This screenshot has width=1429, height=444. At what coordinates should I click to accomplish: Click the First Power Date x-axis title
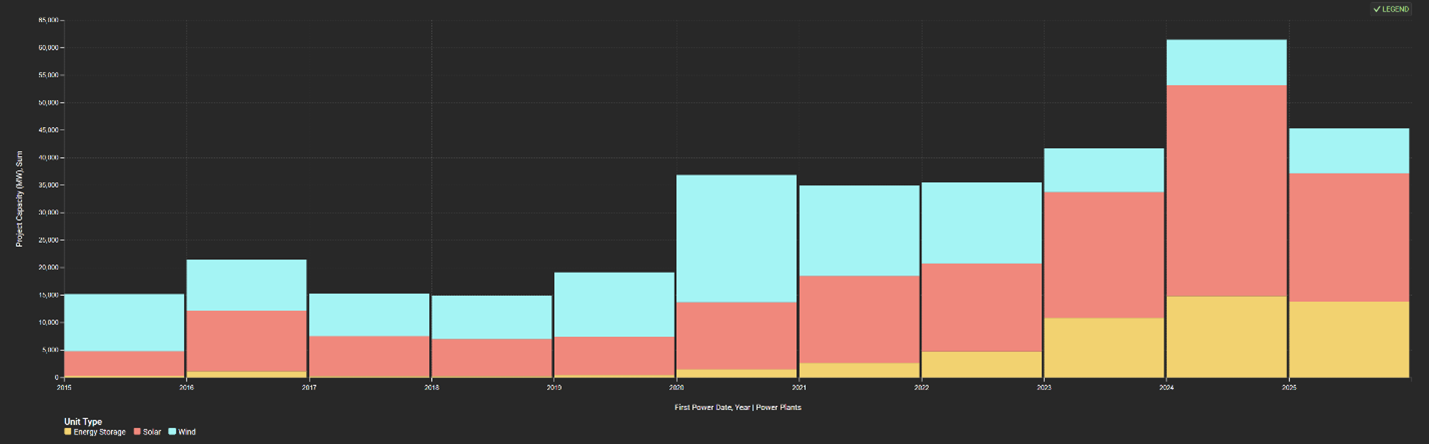[x=738, y=407]
